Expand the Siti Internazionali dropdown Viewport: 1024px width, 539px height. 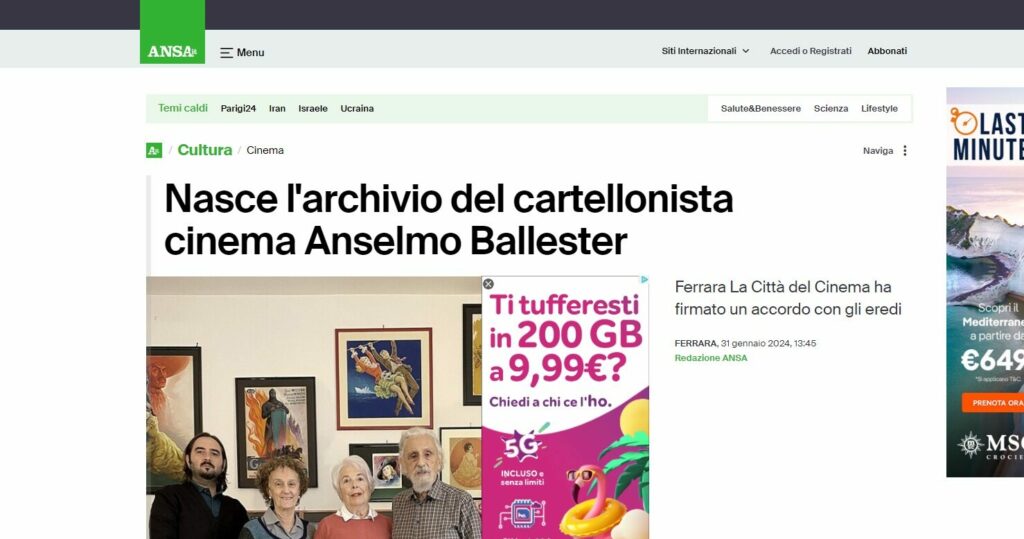pyautogui.click(x=705, y=51)
